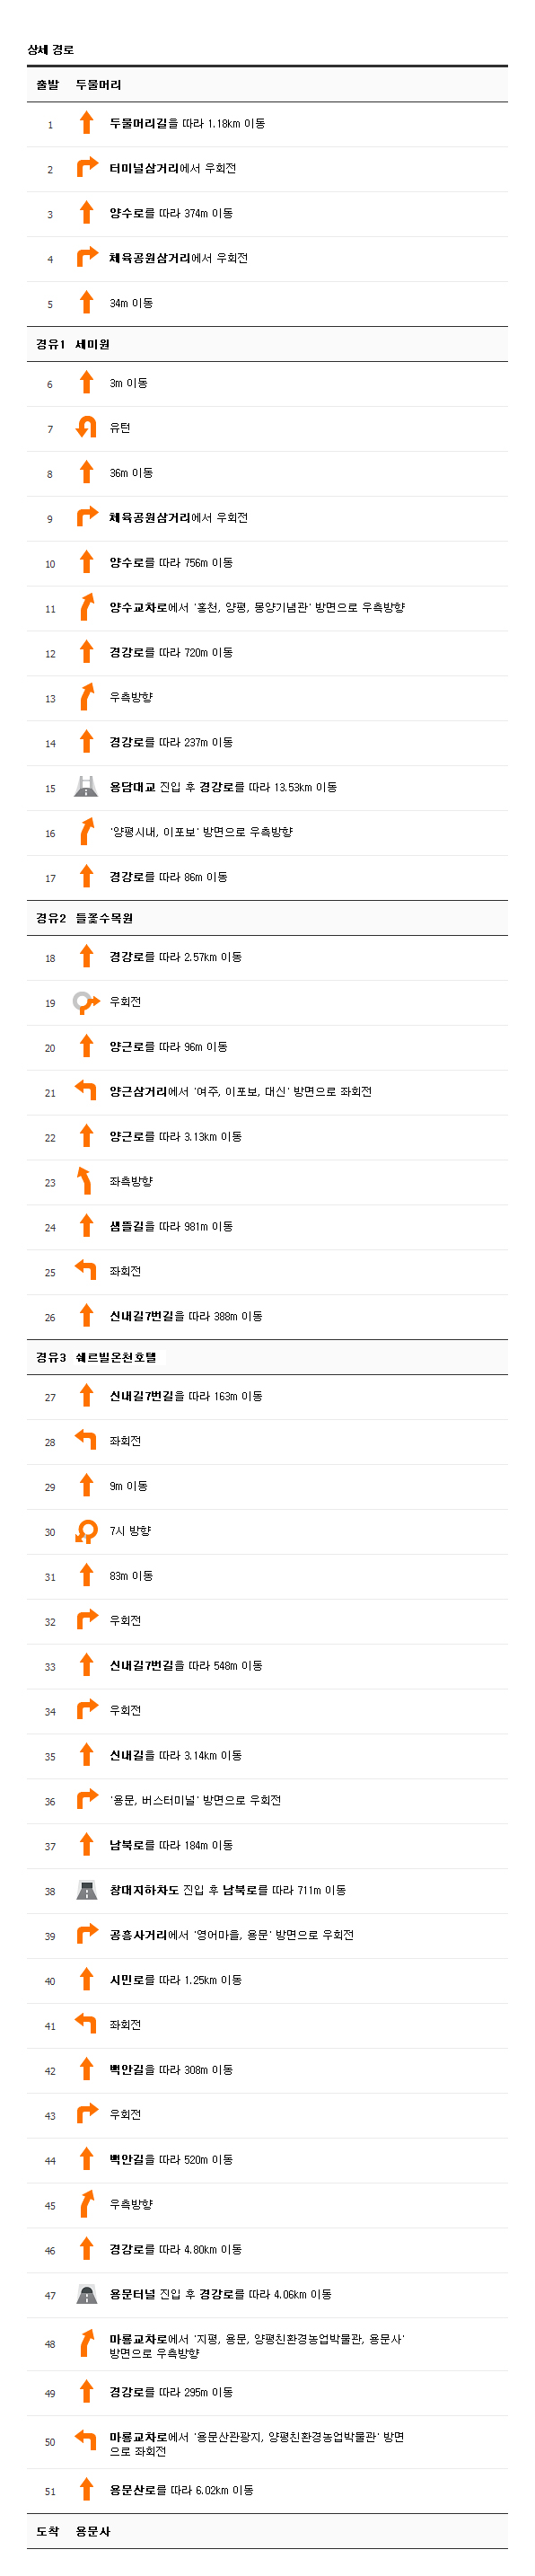Open step 39 공흥사거리 우회전 instruction
This screenshot has width=535, height=2576.
[231, 1935]
